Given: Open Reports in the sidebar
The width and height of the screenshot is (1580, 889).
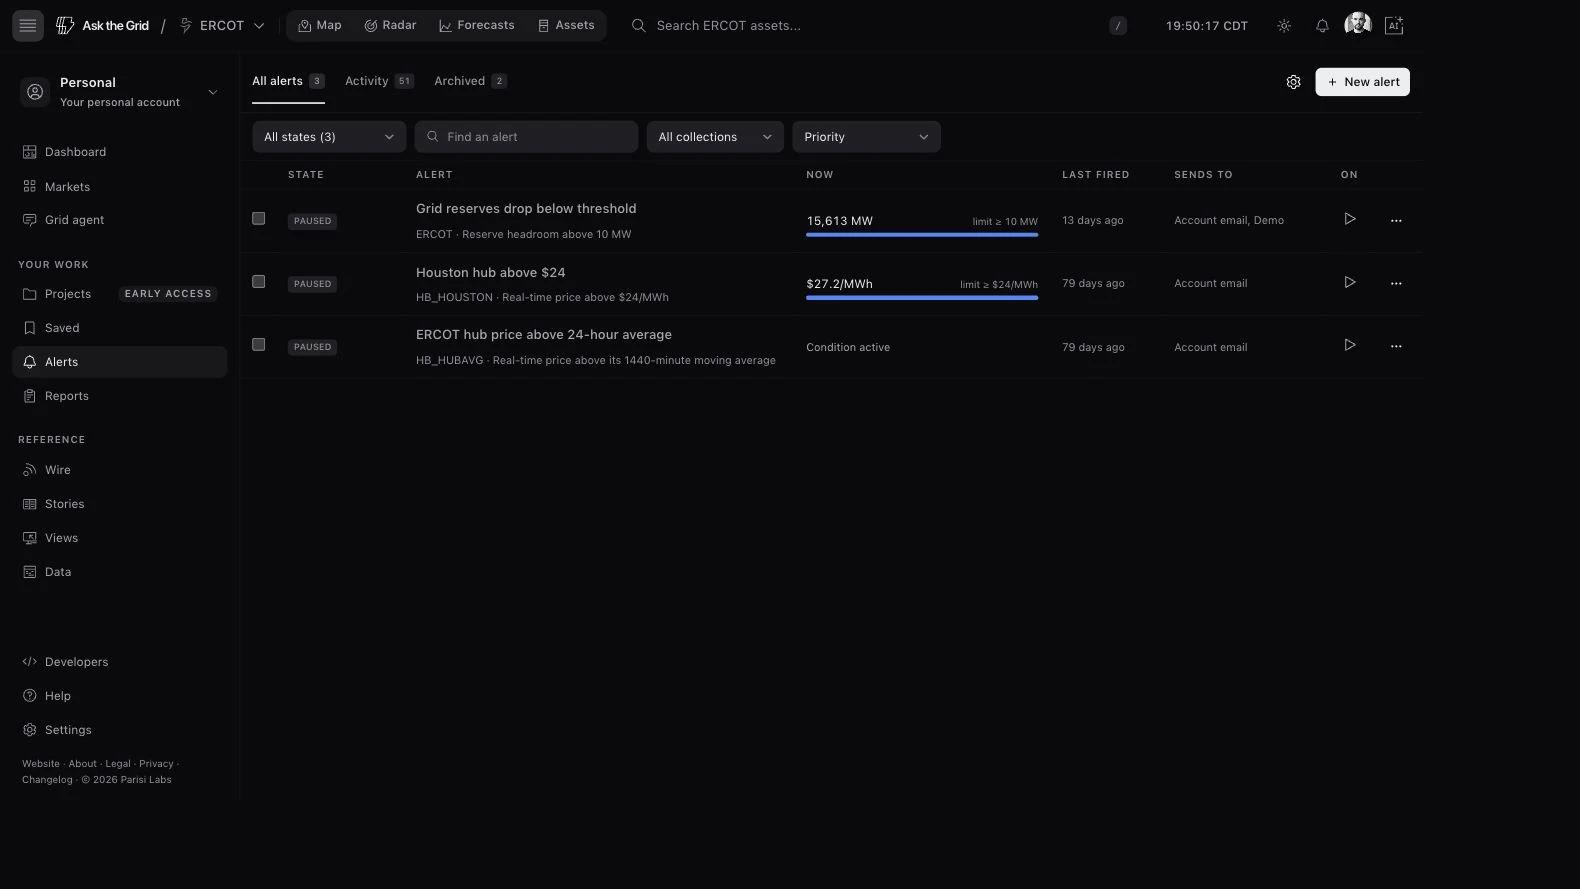Looking at the screenshot, I should [120, 396].
